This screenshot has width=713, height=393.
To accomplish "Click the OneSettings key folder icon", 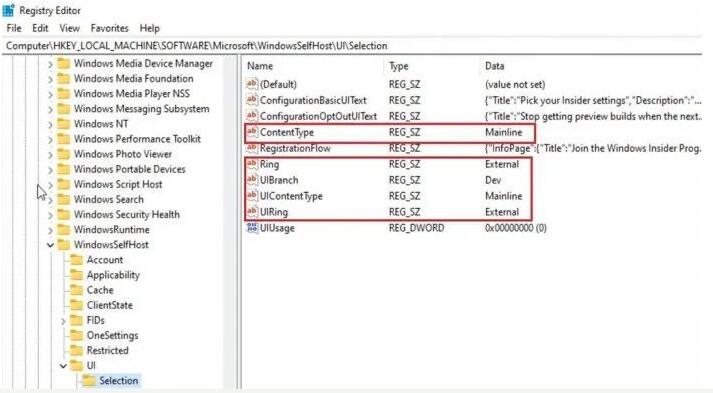I will 76,335.
